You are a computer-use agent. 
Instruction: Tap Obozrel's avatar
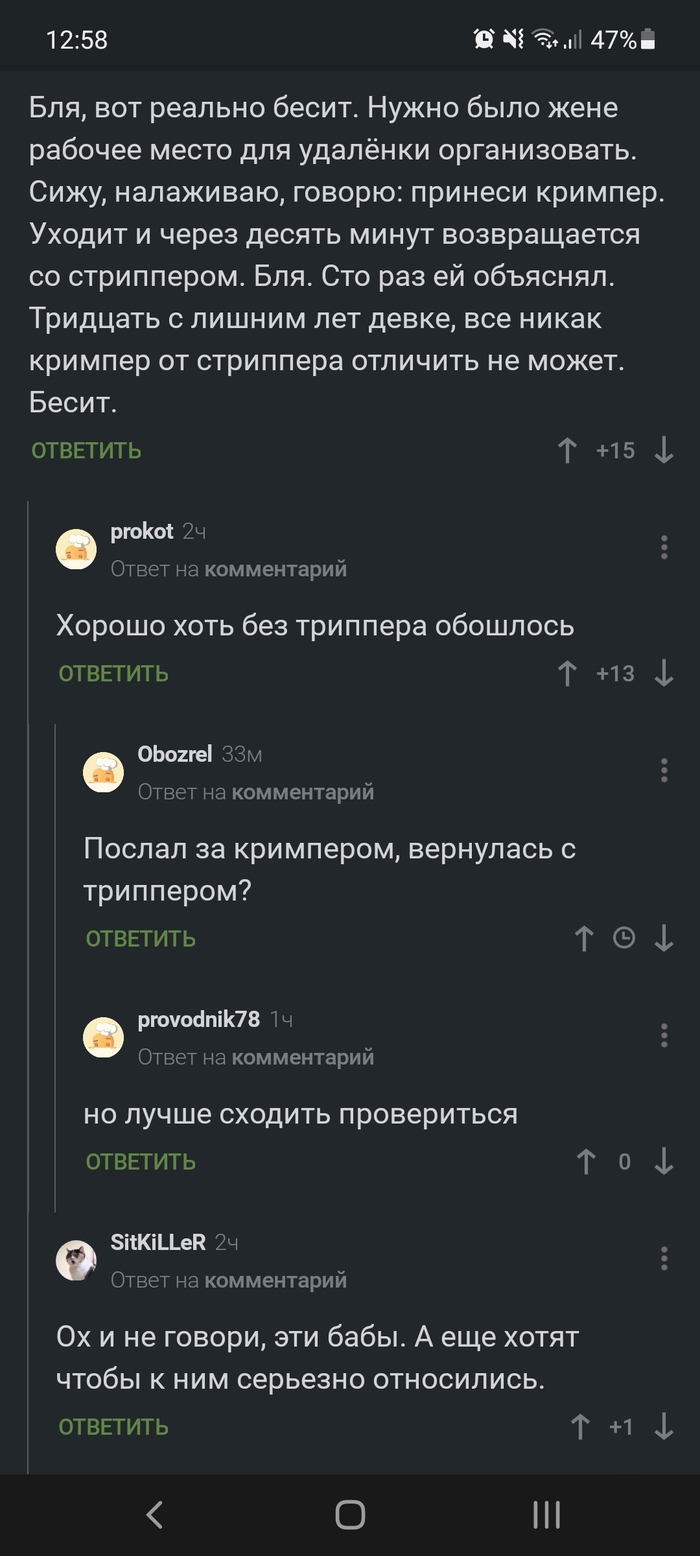pyautogui.click(x=103, y=771)
